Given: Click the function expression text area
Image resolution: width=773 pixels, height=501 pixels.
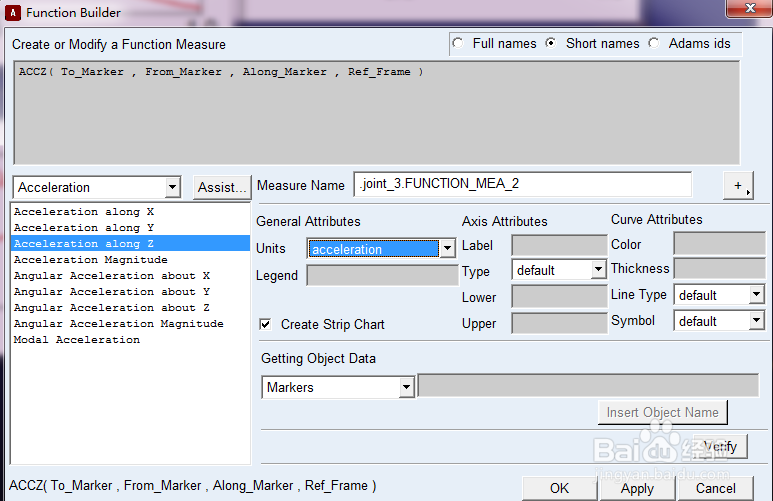Looking at the screenshot, I should [x=377, y=112].
